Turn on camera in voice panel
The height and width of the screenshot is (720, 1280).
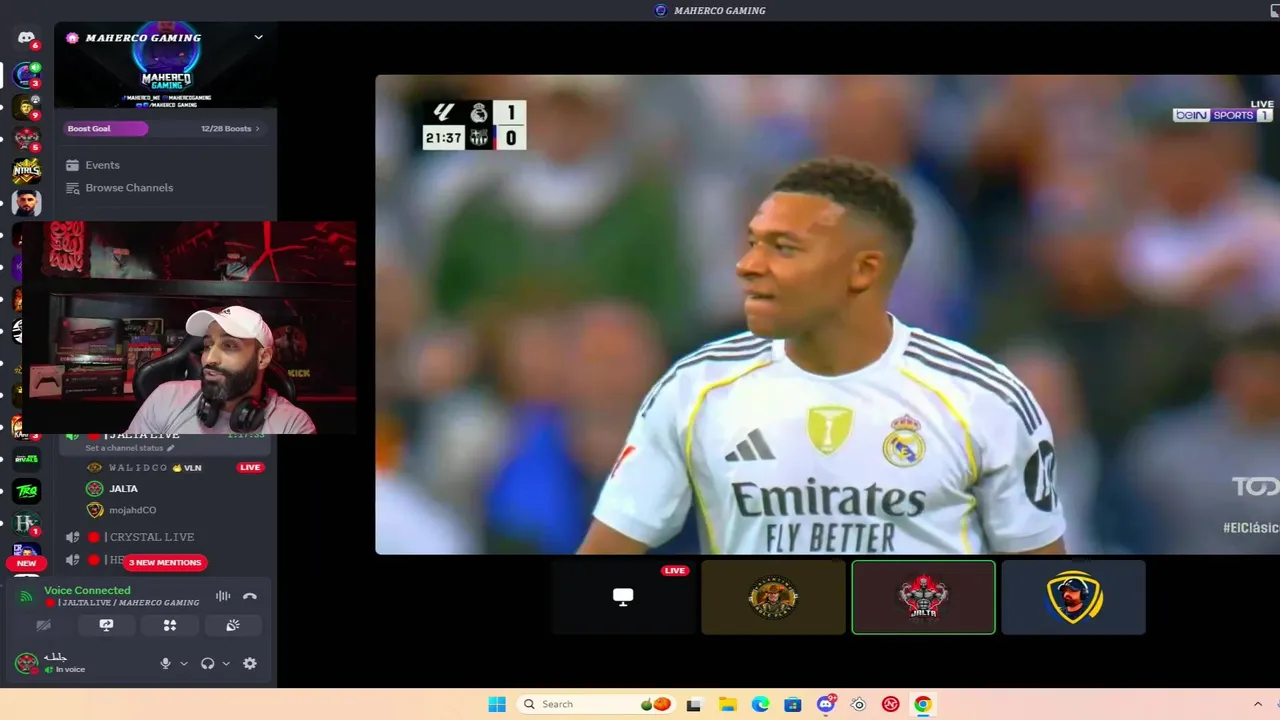click(x=43, y=625)
